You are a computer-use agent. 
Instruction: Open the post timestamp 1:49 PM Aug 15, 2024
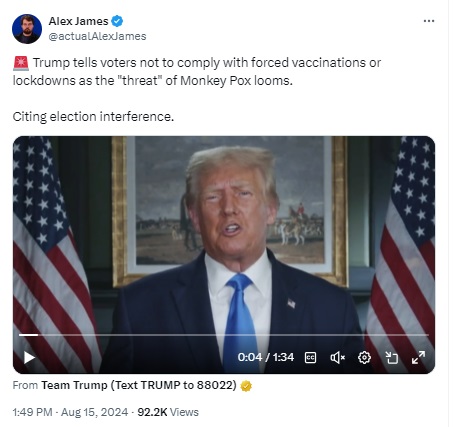coord(70,412)
